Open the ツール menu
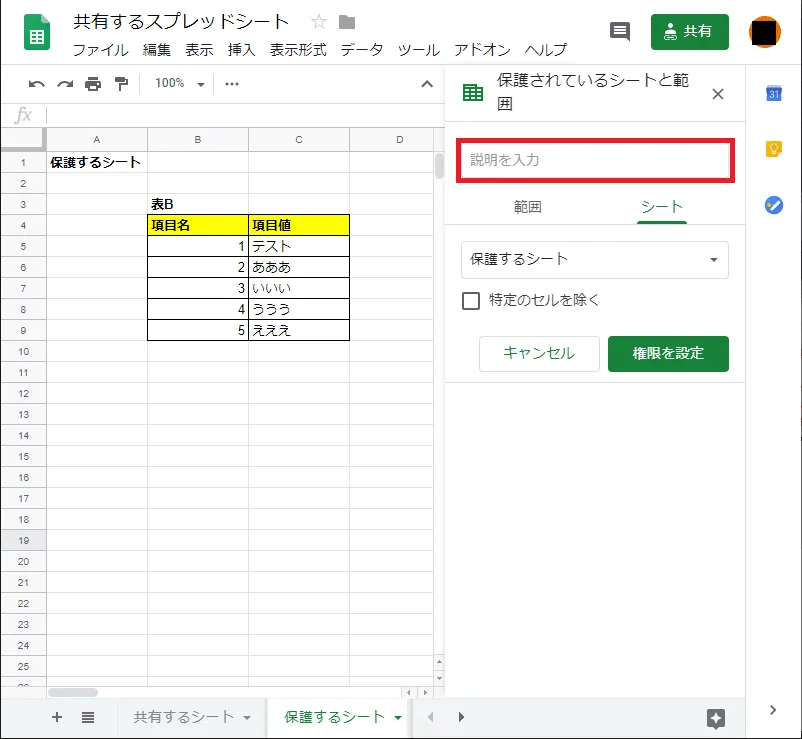Screen dimensions: 802x739 418,50
